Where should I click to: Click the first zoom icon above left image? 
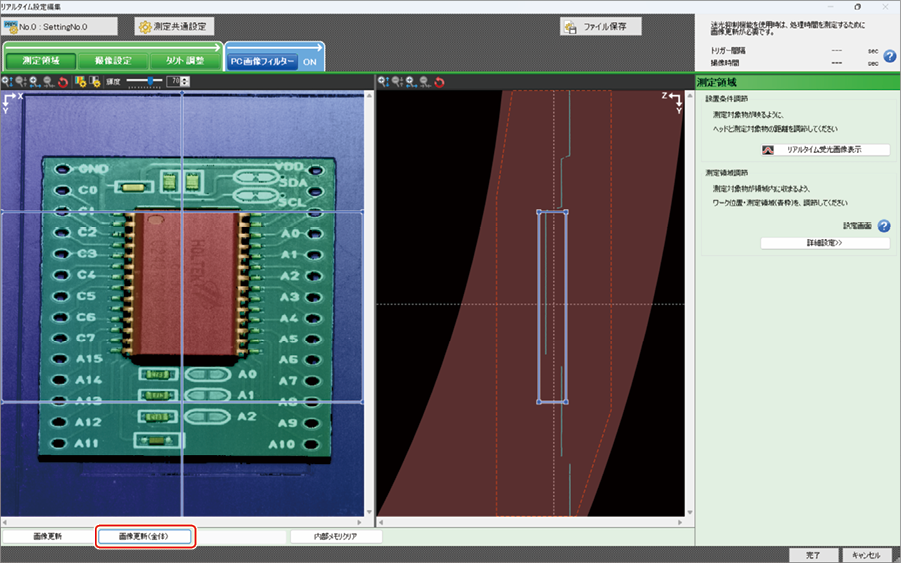pyautogui.click(x=7, y=81)
